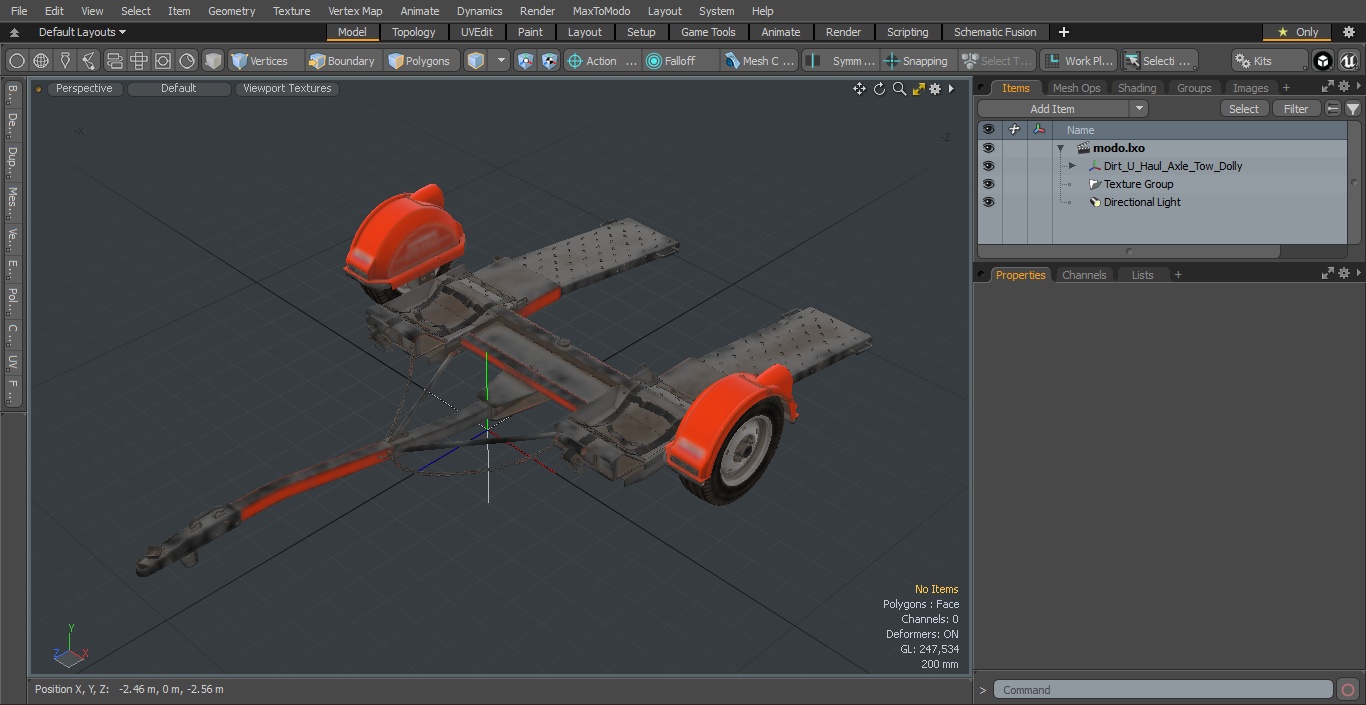Click the Filter button in Items panel

point(1296,109)
